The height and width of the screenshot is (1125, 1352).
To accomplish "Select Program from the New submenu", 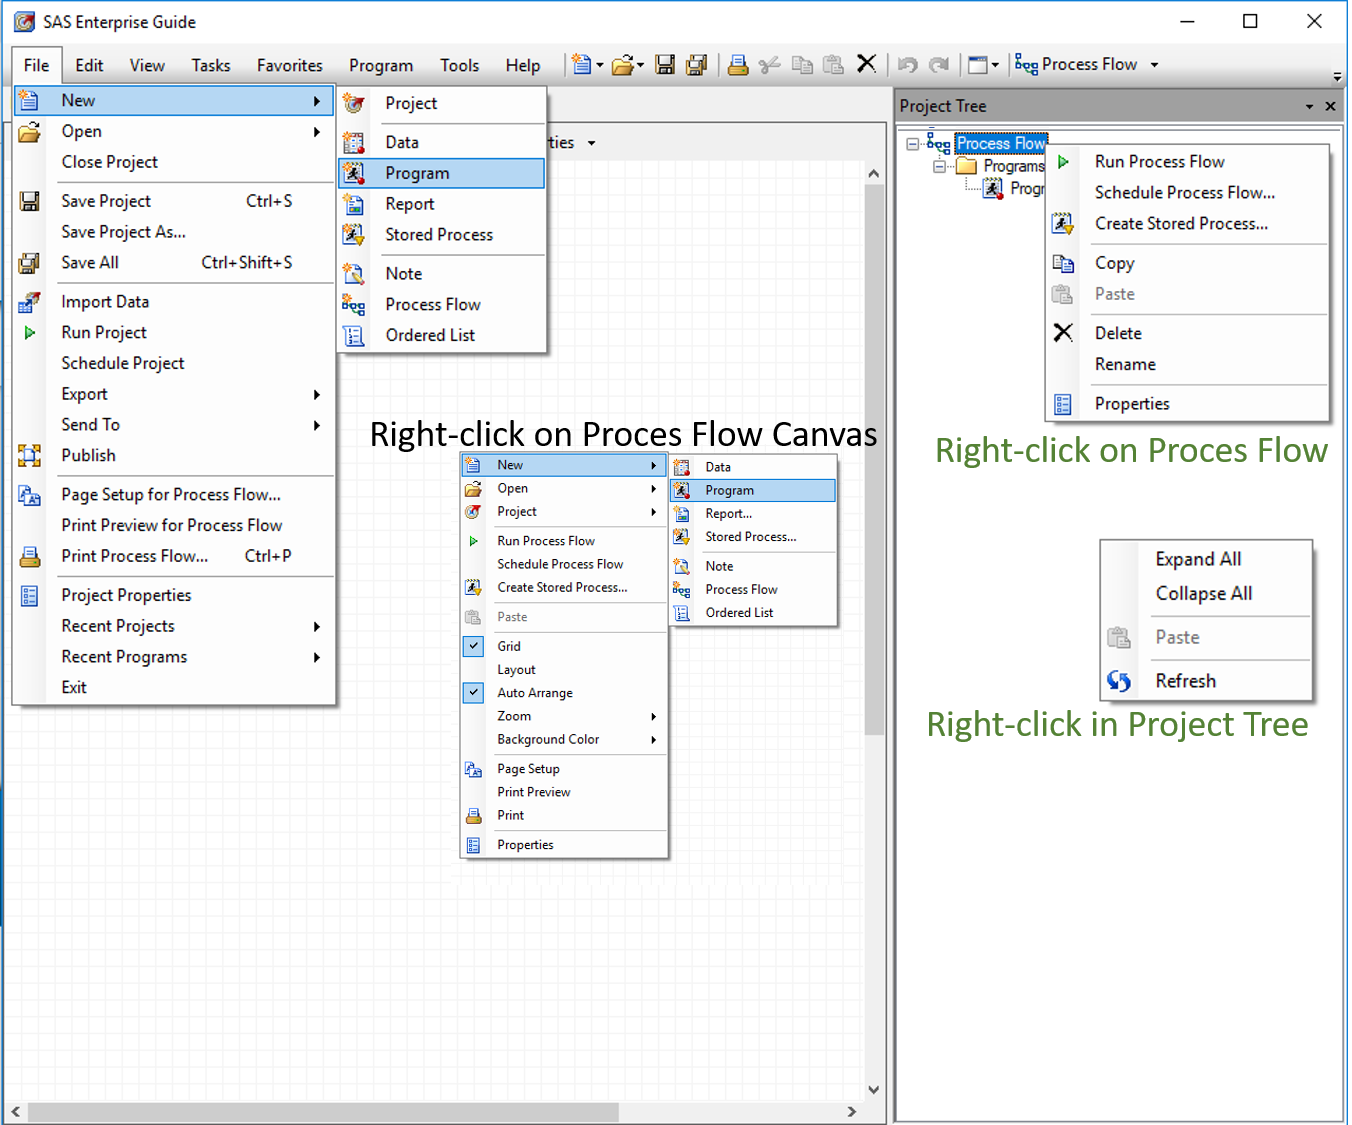I will pyautogui.click(x=418, y=172).
